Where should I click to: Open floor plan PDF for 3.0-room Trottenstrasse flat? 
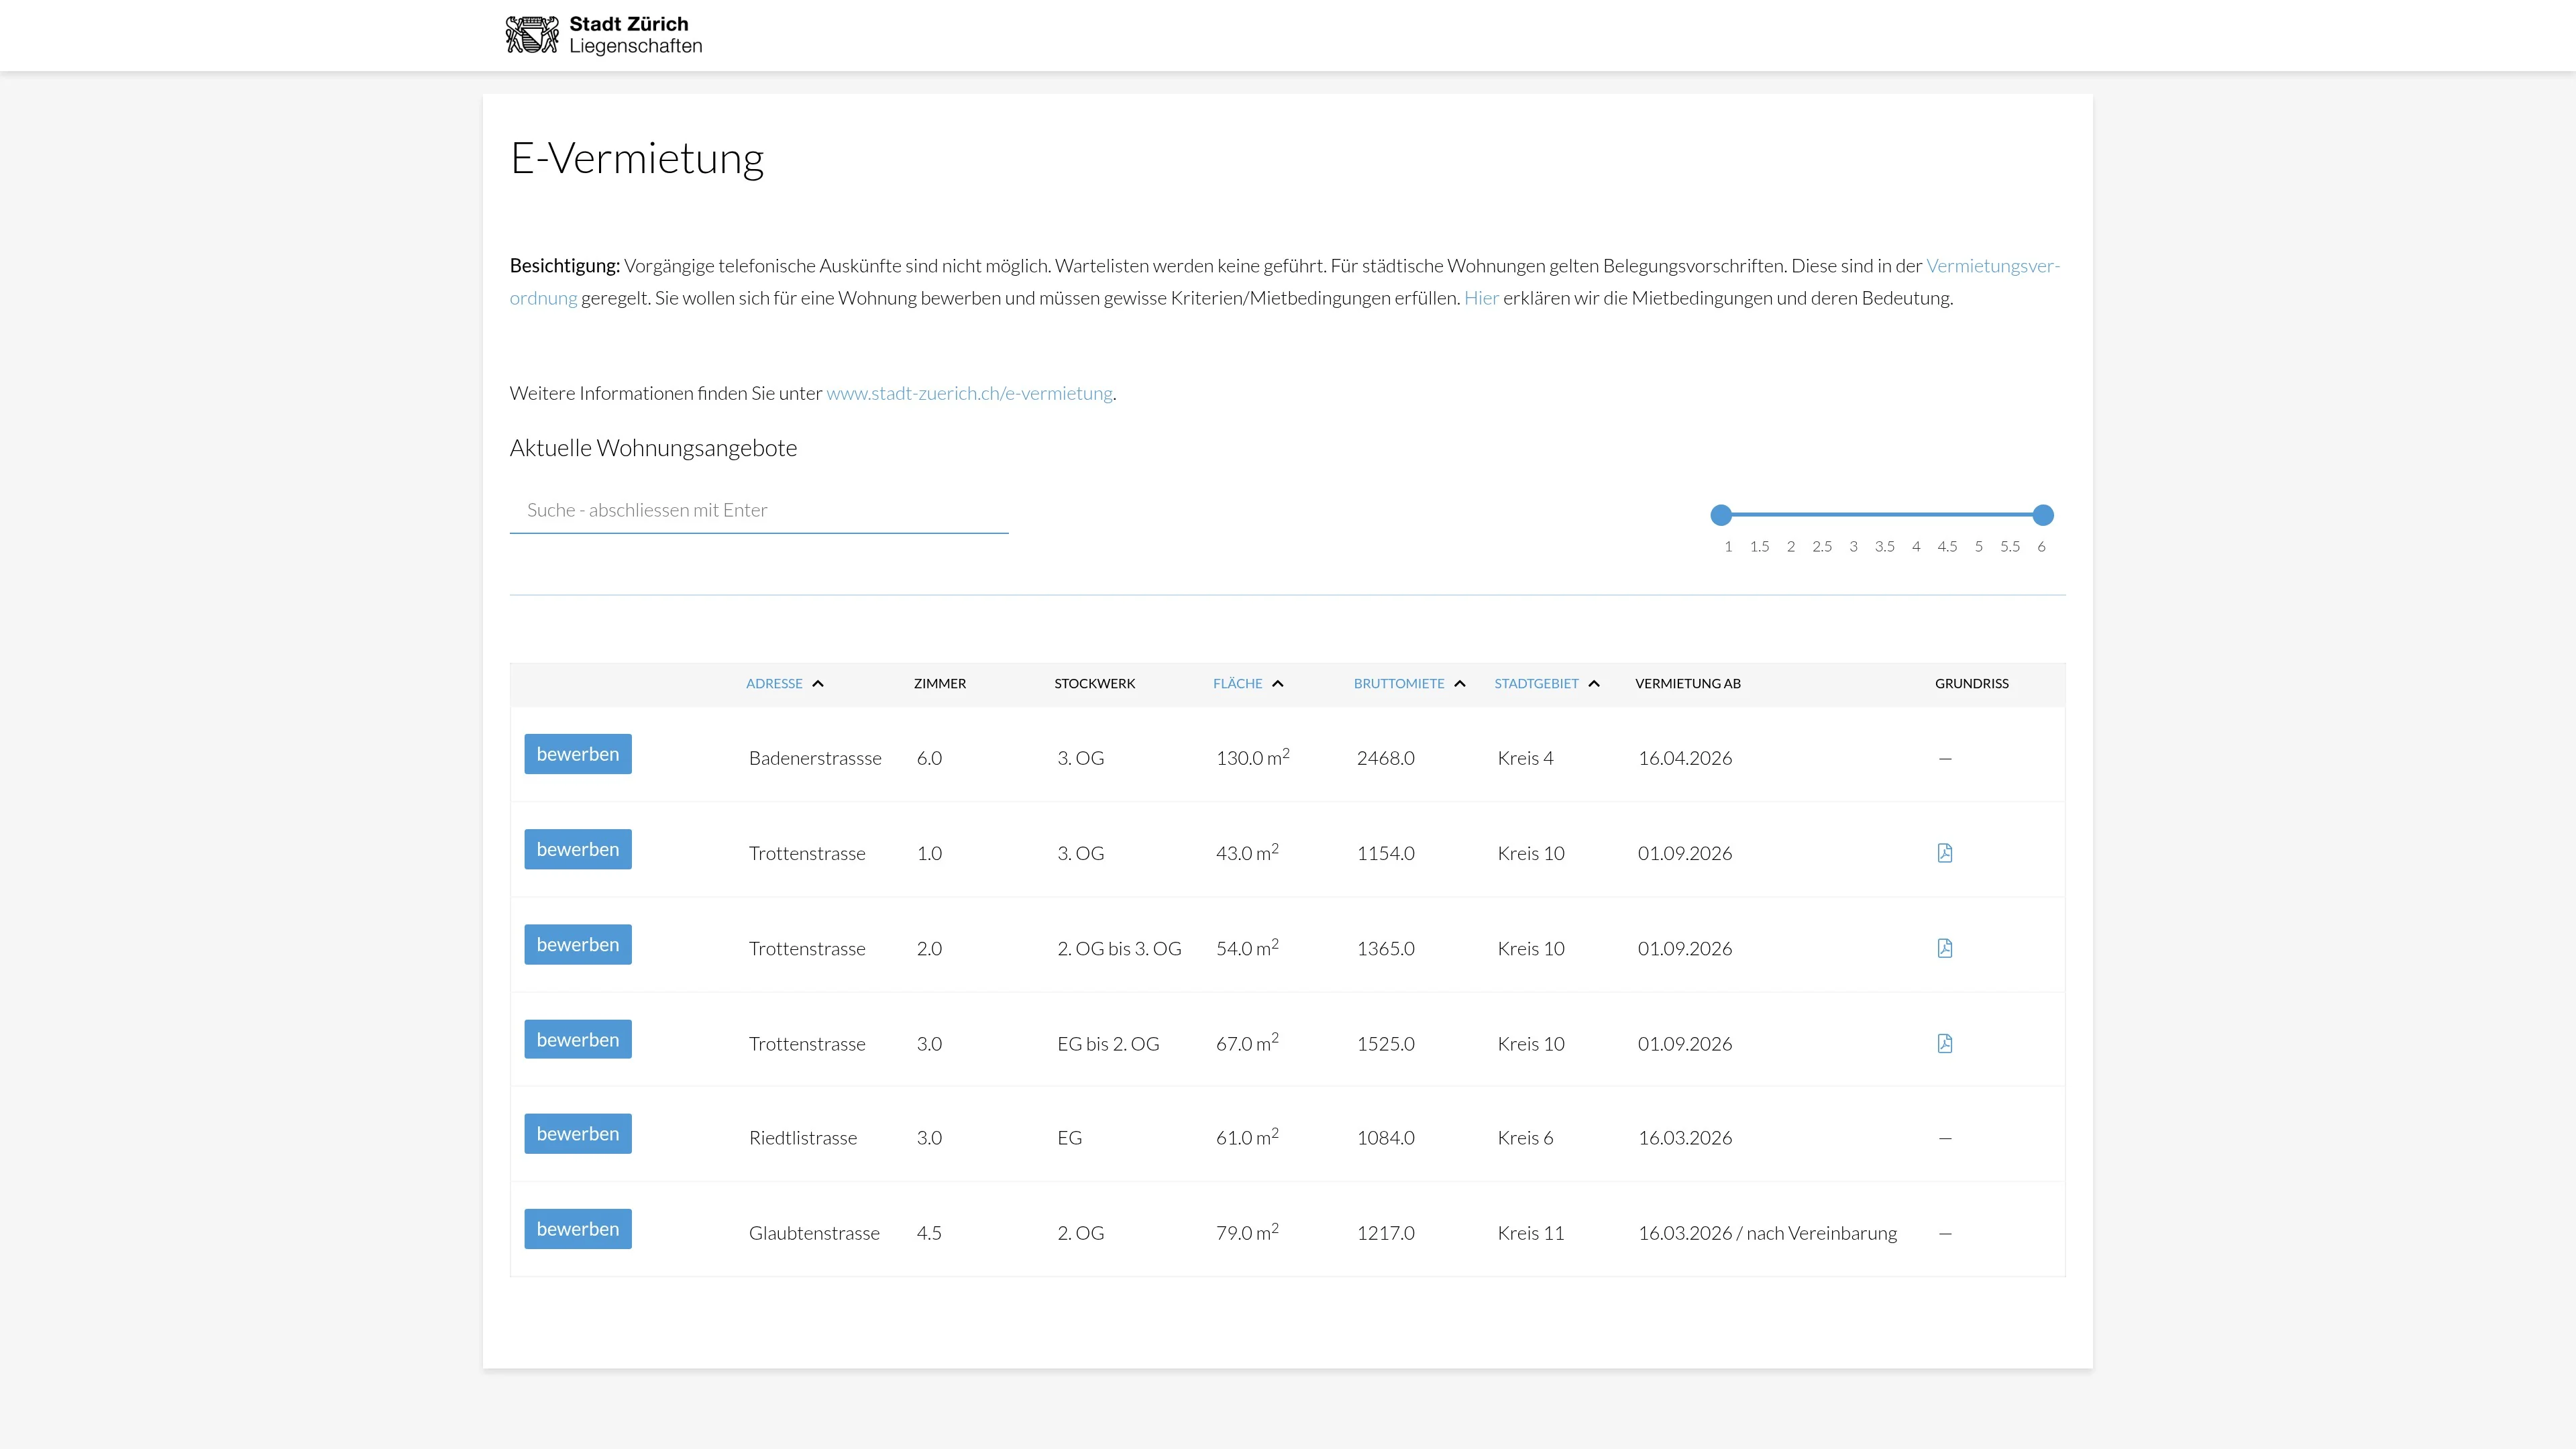tap(1944, 1043)
